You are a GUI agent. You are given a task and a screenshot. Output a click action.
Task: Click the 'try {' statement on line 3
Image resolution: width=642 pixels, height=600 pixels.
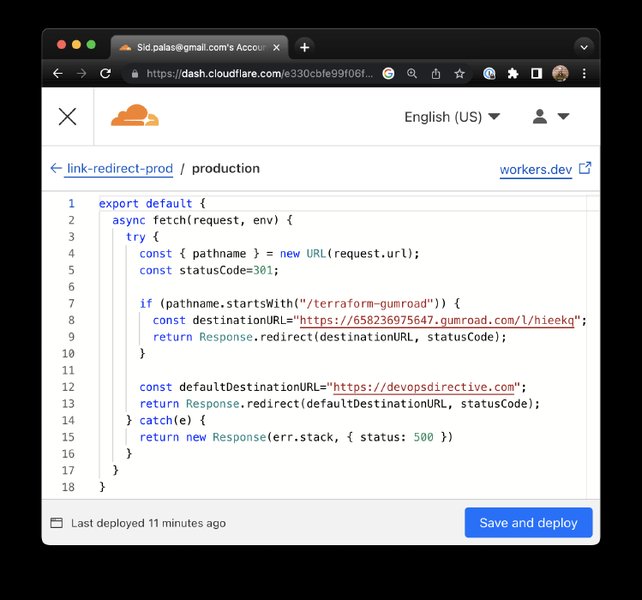142,237
